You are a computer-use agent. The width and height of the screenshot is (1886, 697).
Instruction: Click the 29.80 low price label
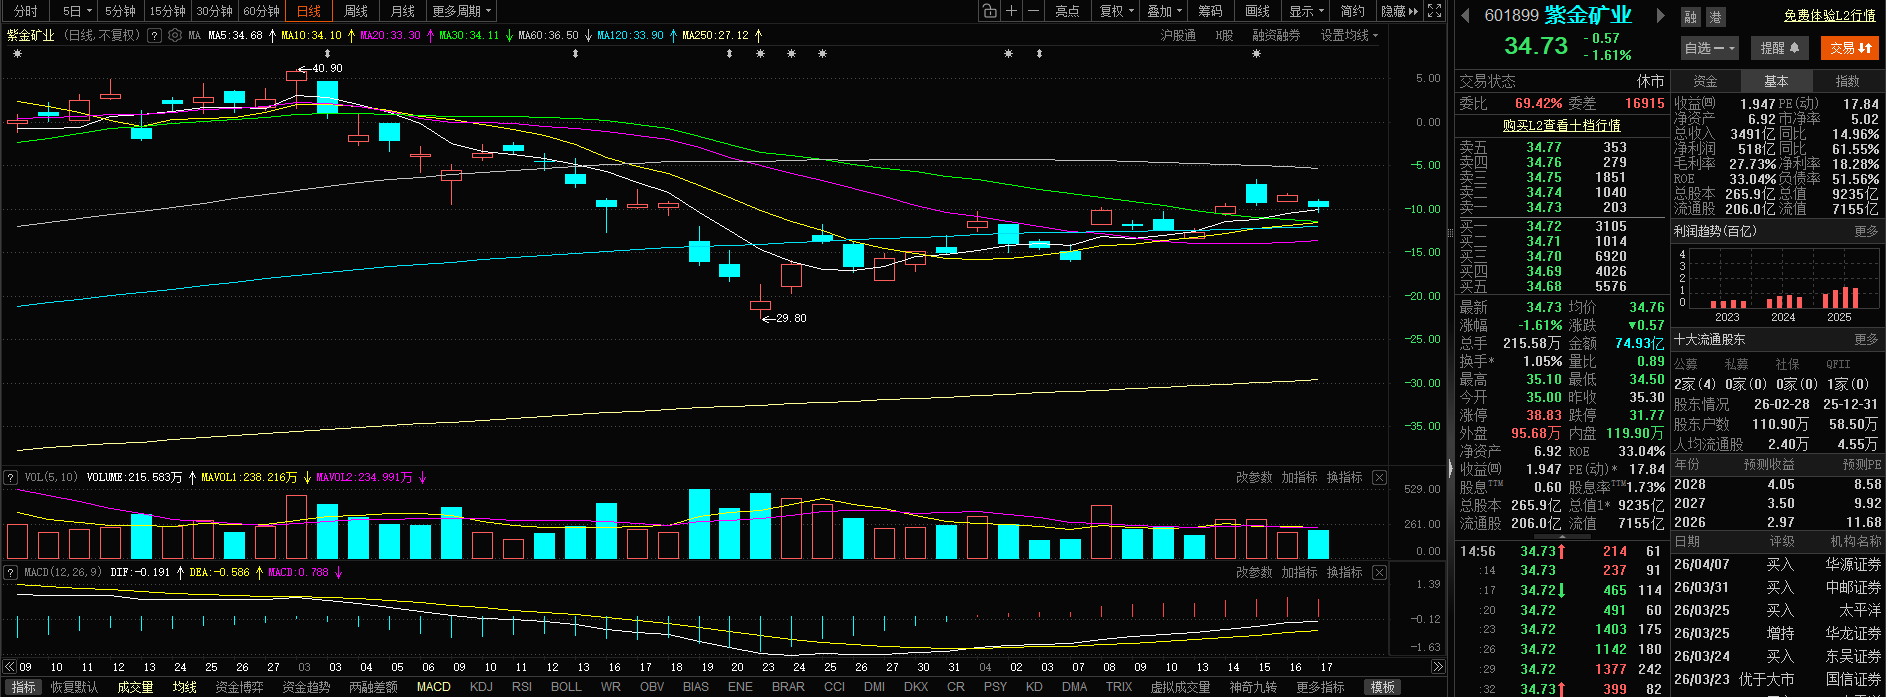[791, 318]
